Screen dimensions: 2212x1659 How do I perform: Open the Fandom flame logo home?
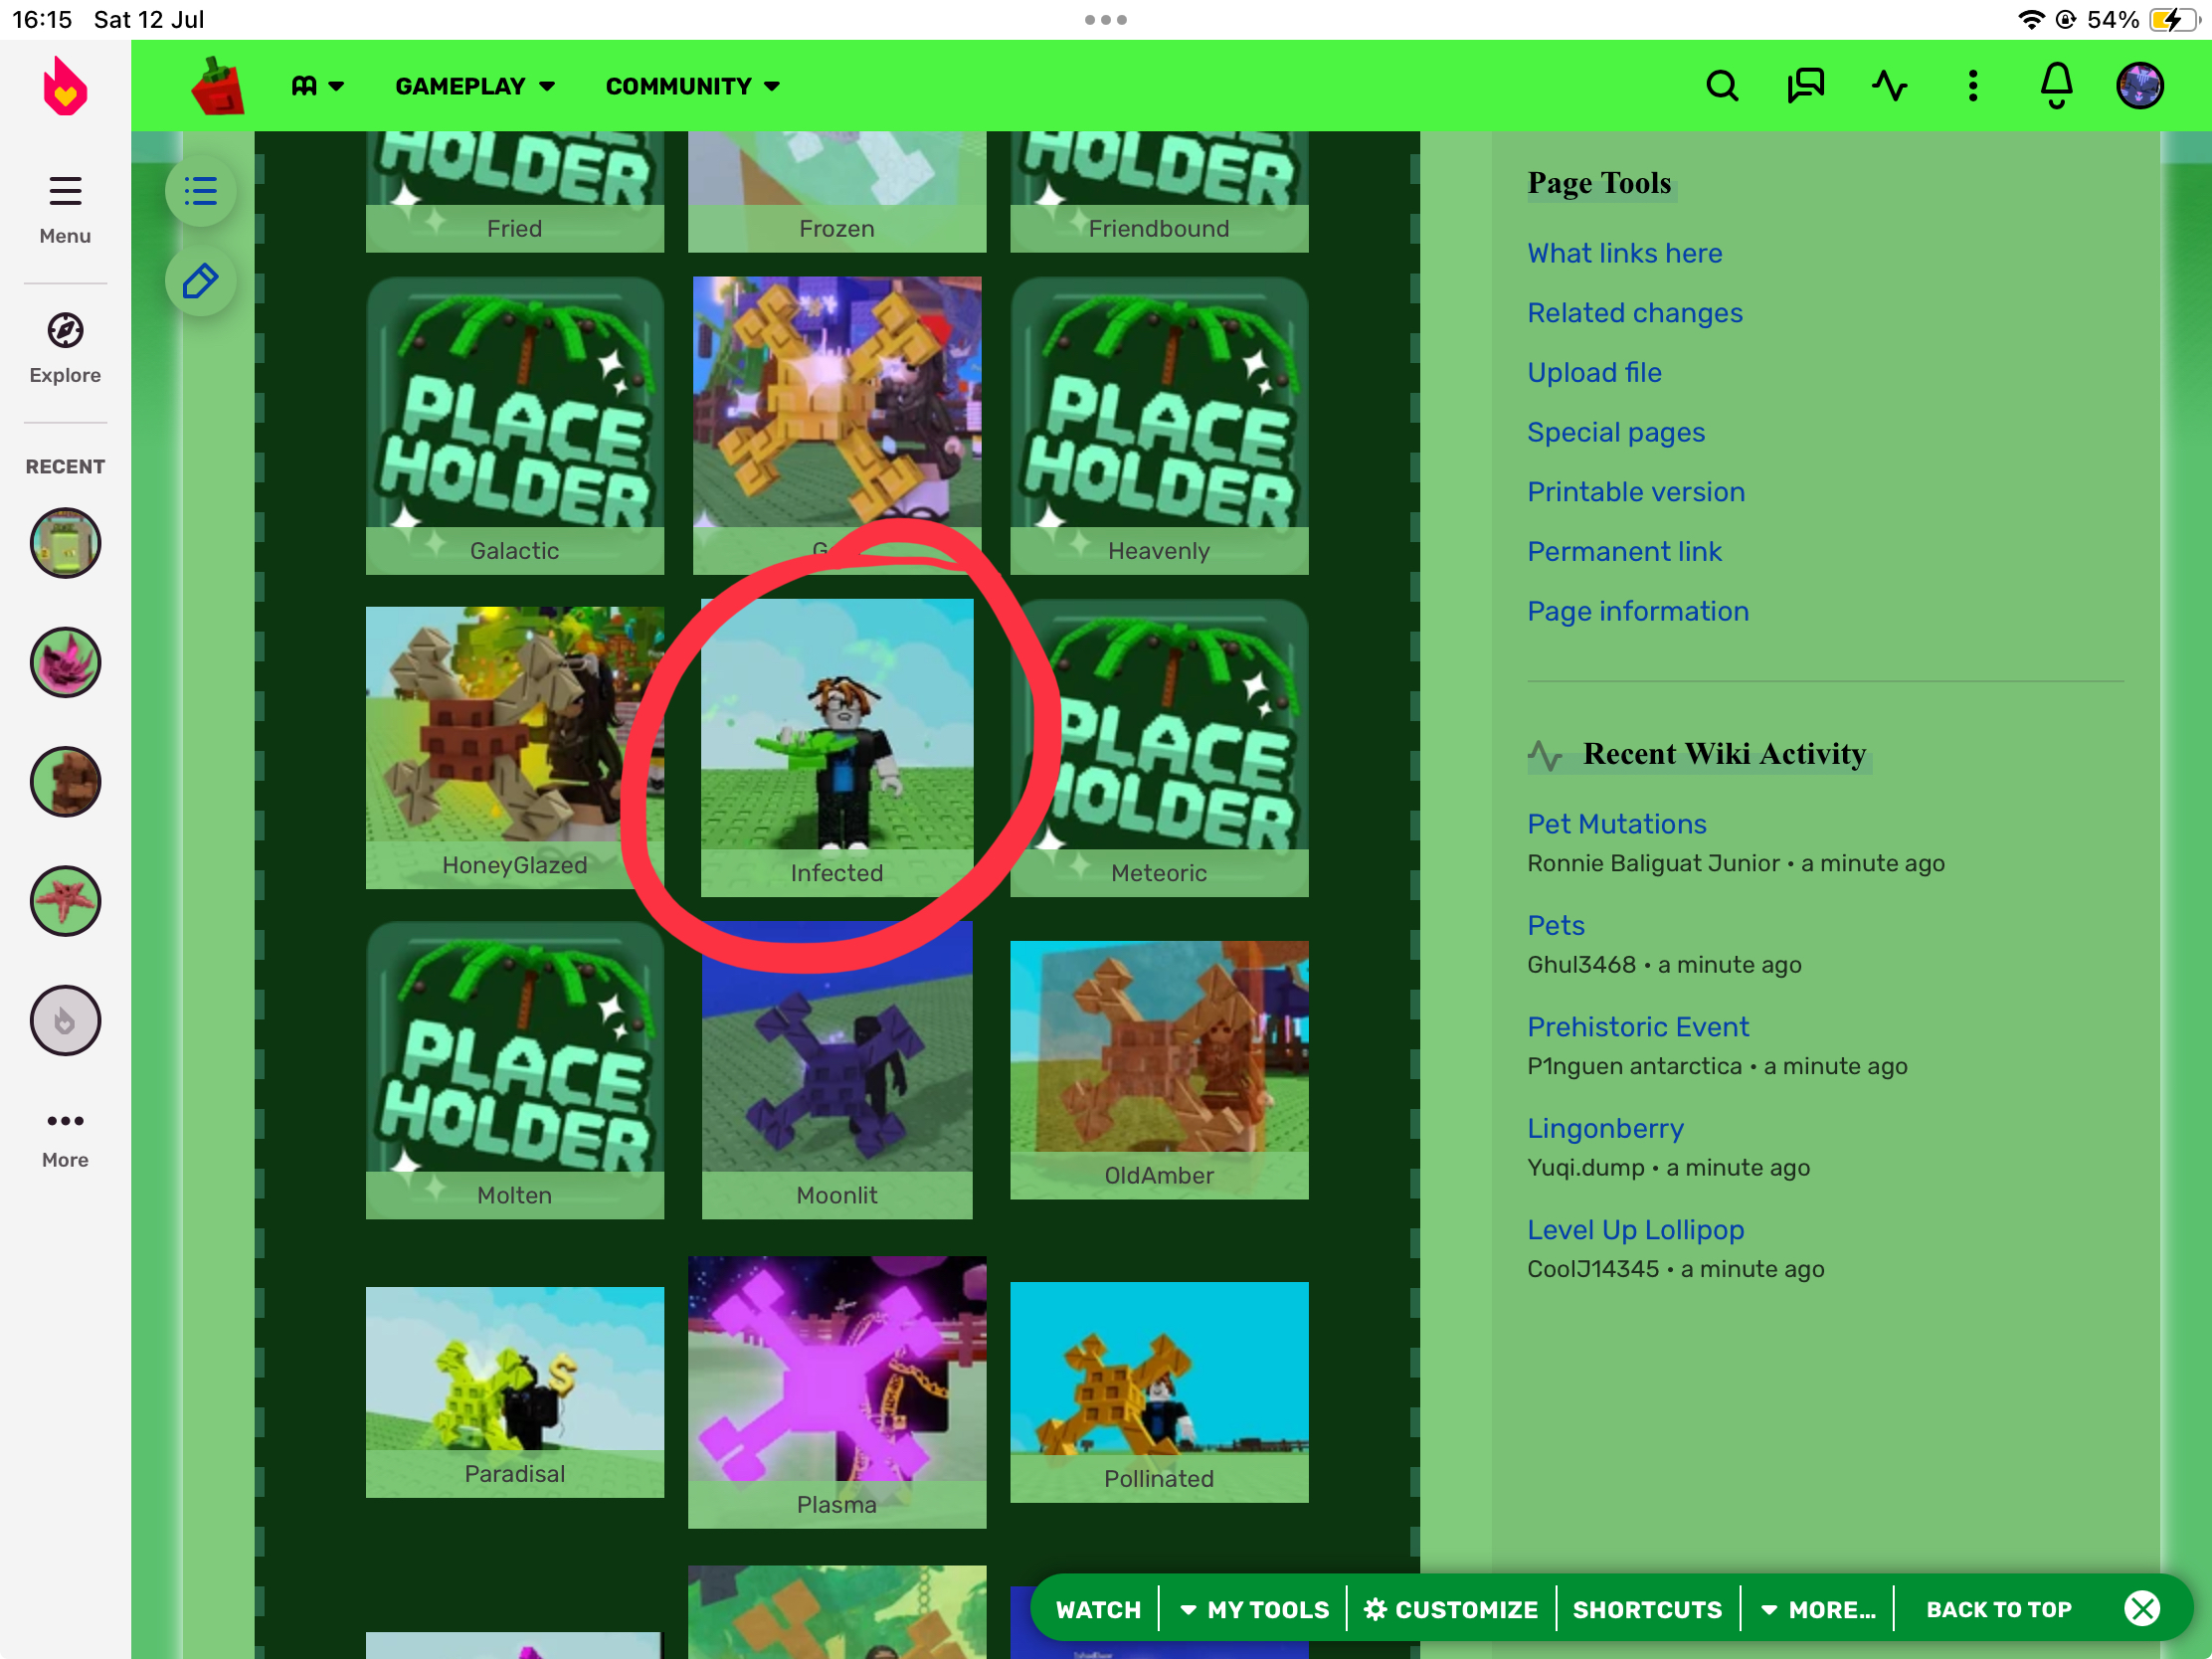[65, 86]
